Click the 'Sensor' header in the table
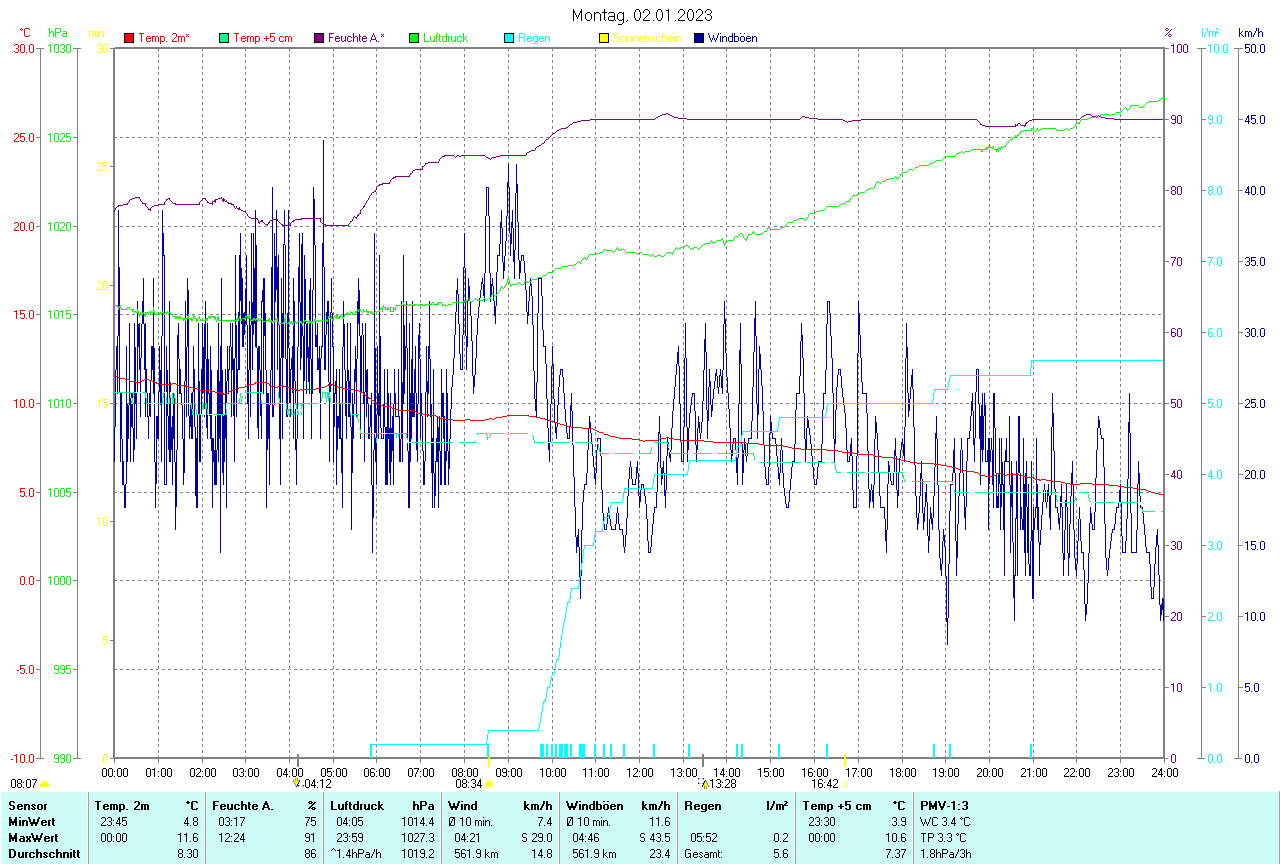 (26, 805)
